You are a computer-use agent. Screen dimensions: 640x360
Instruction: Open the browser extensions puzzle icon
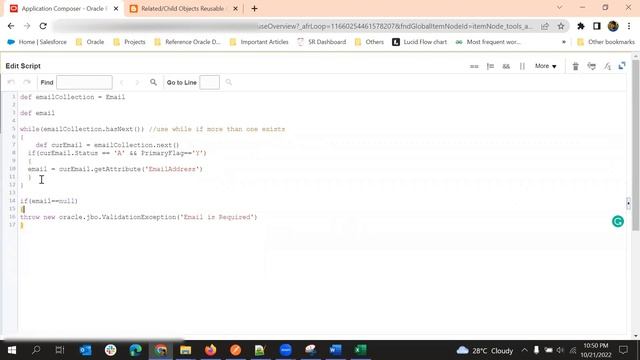click(x=581, y=26)
